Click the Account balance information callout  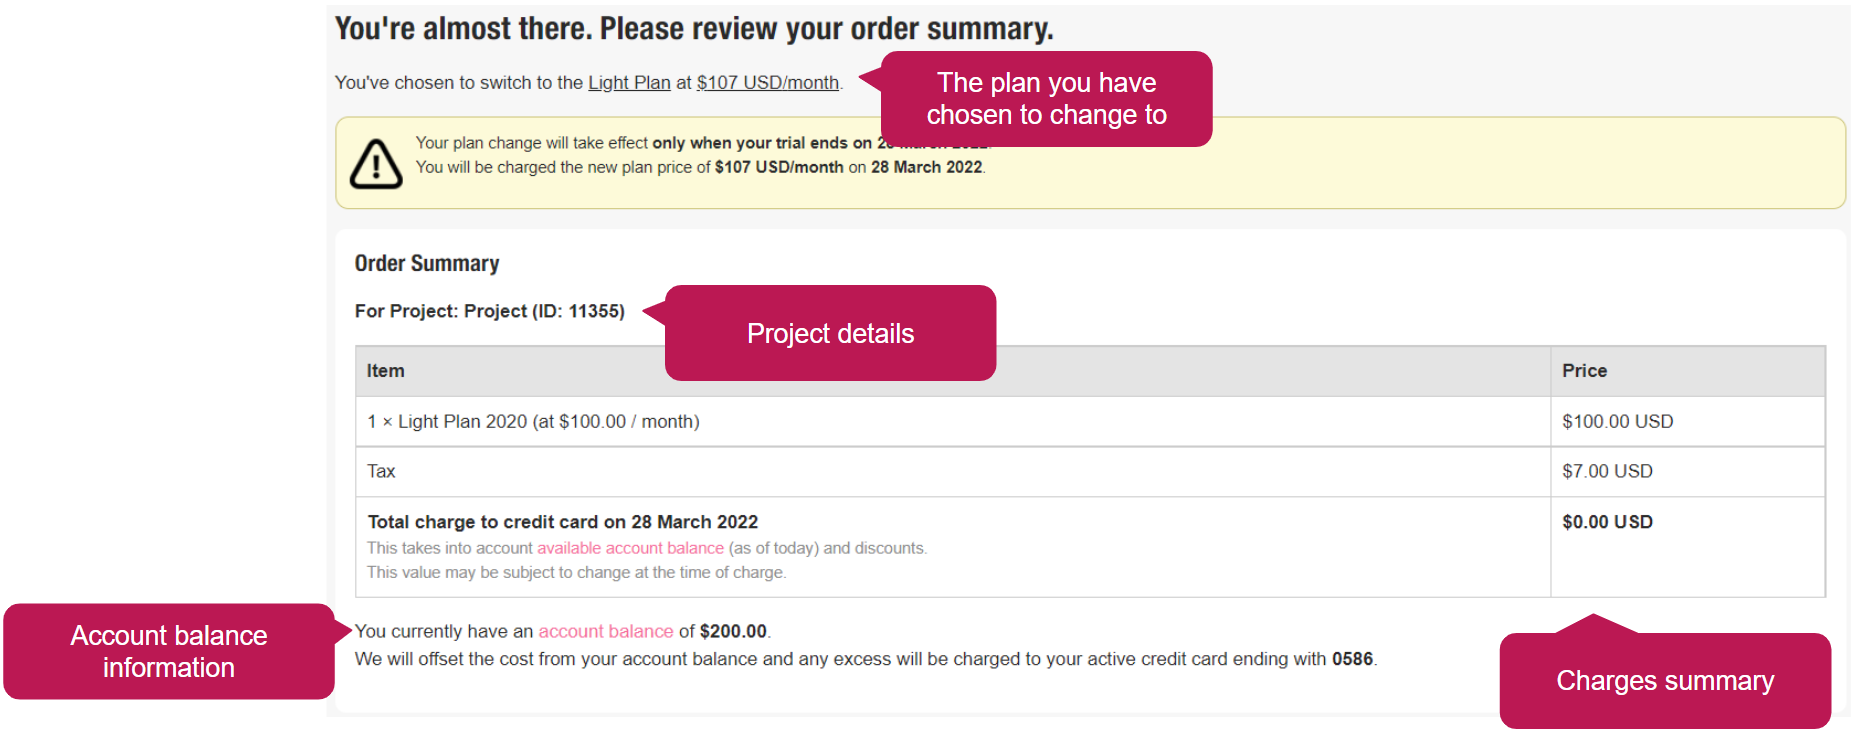coord(169,651)
